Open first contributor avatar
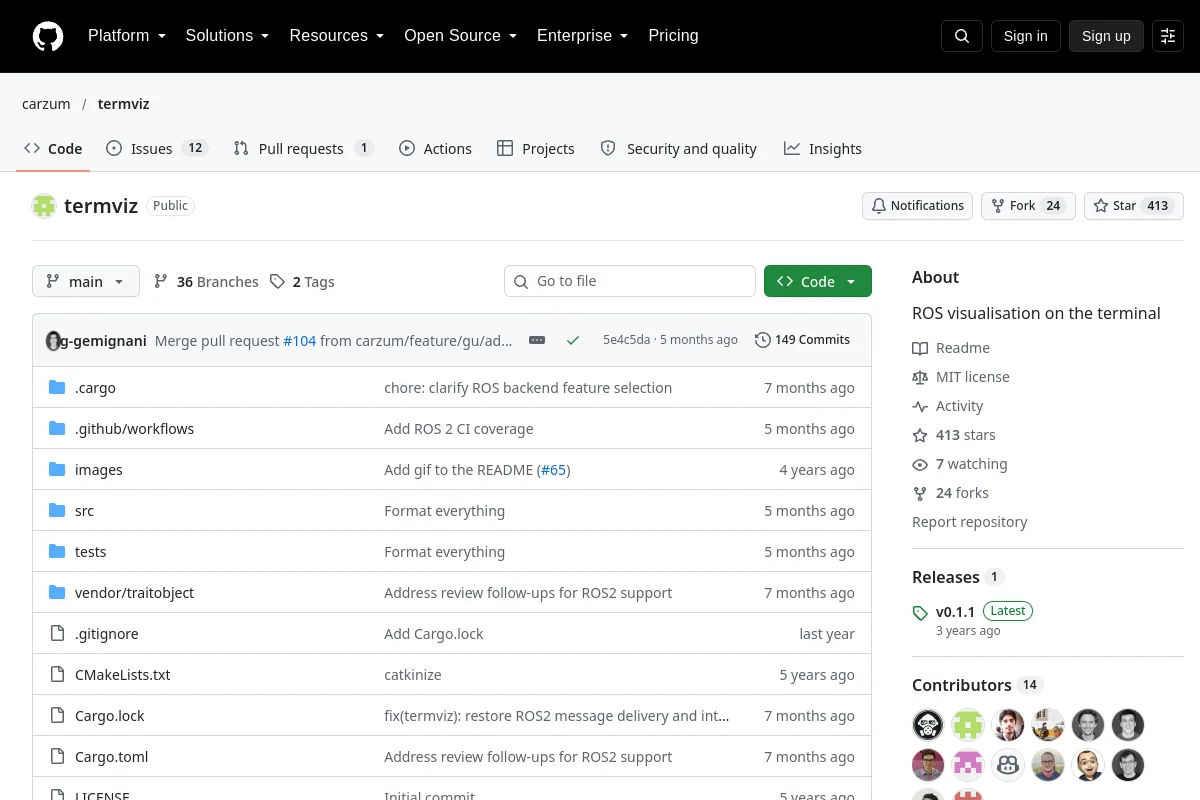1200x800 pixels. tap(928, 725)
